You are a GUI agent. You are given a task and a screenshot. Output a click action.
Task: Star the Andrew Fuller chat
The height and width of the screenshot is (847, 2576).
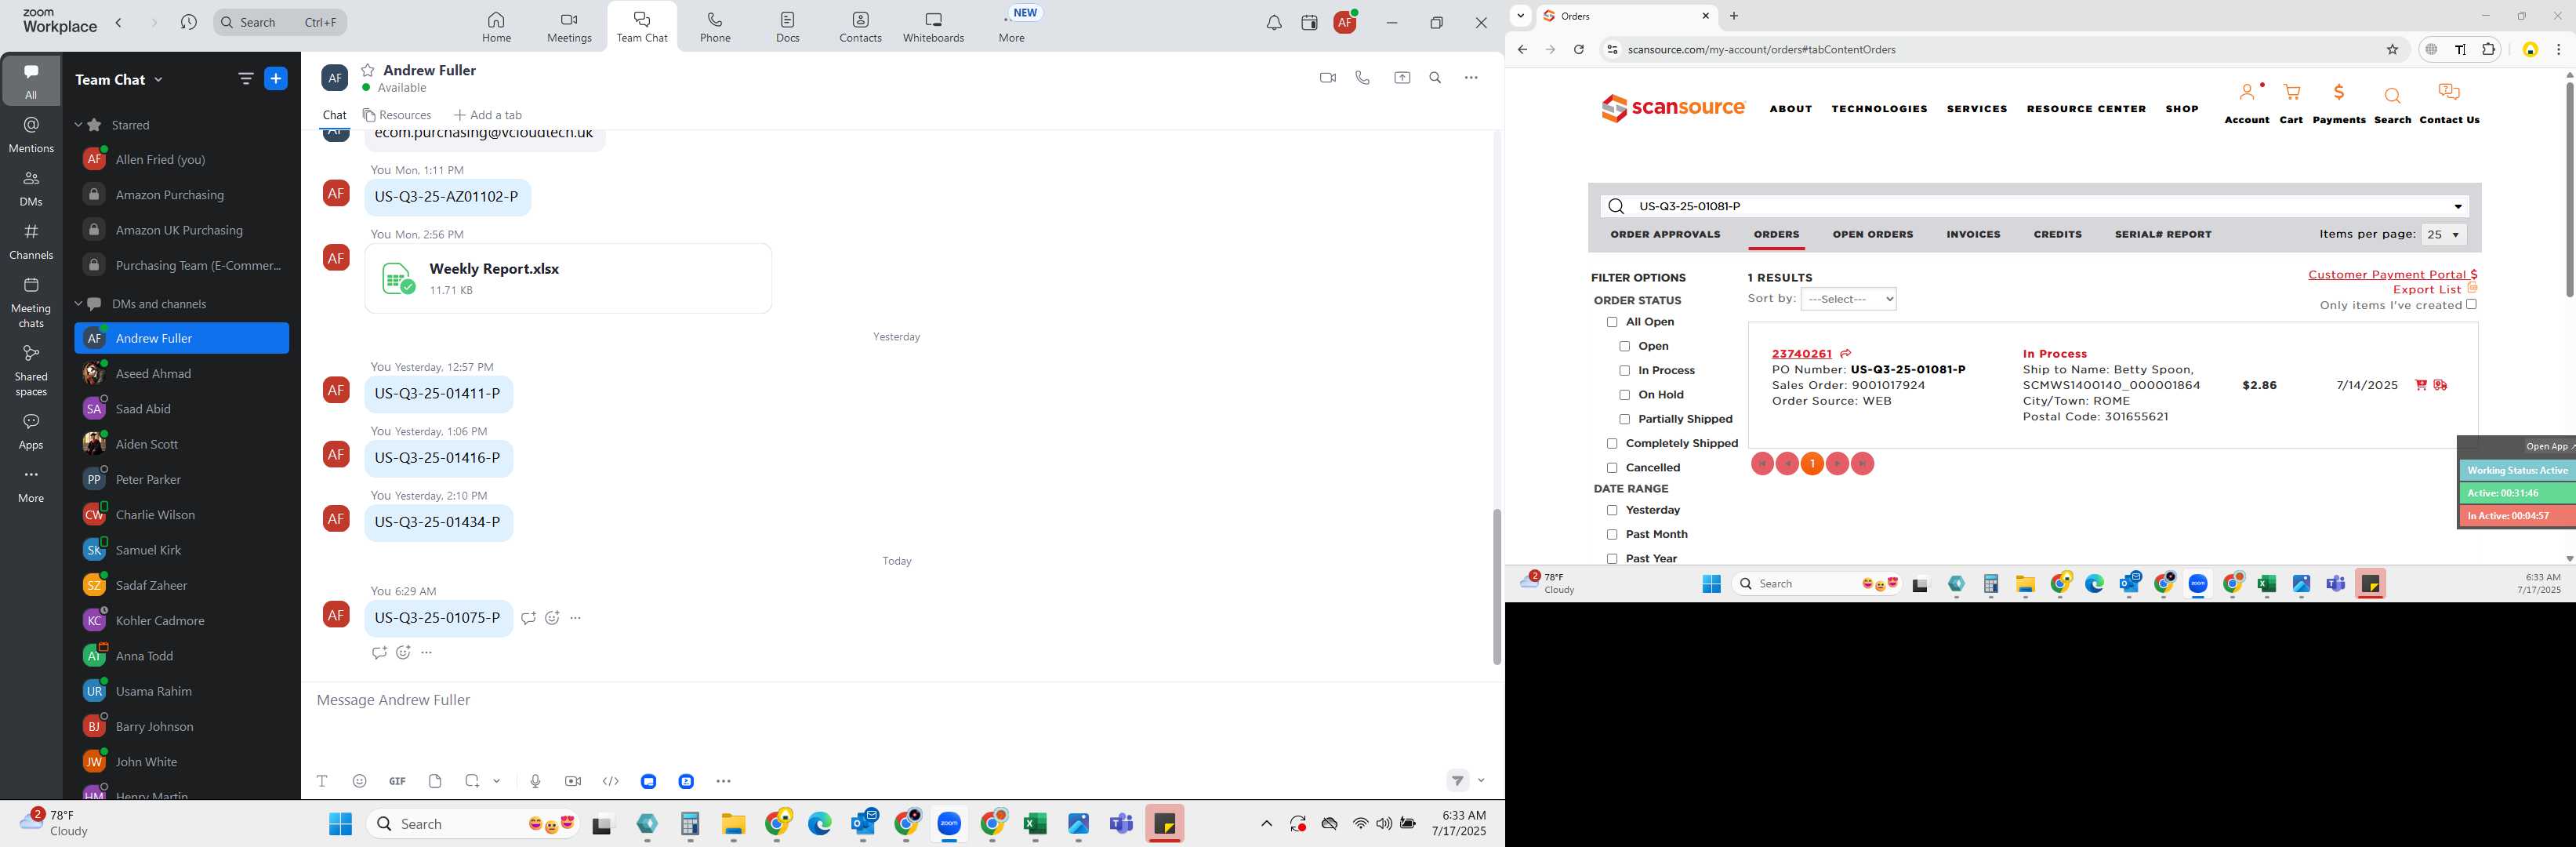[368, 70]
